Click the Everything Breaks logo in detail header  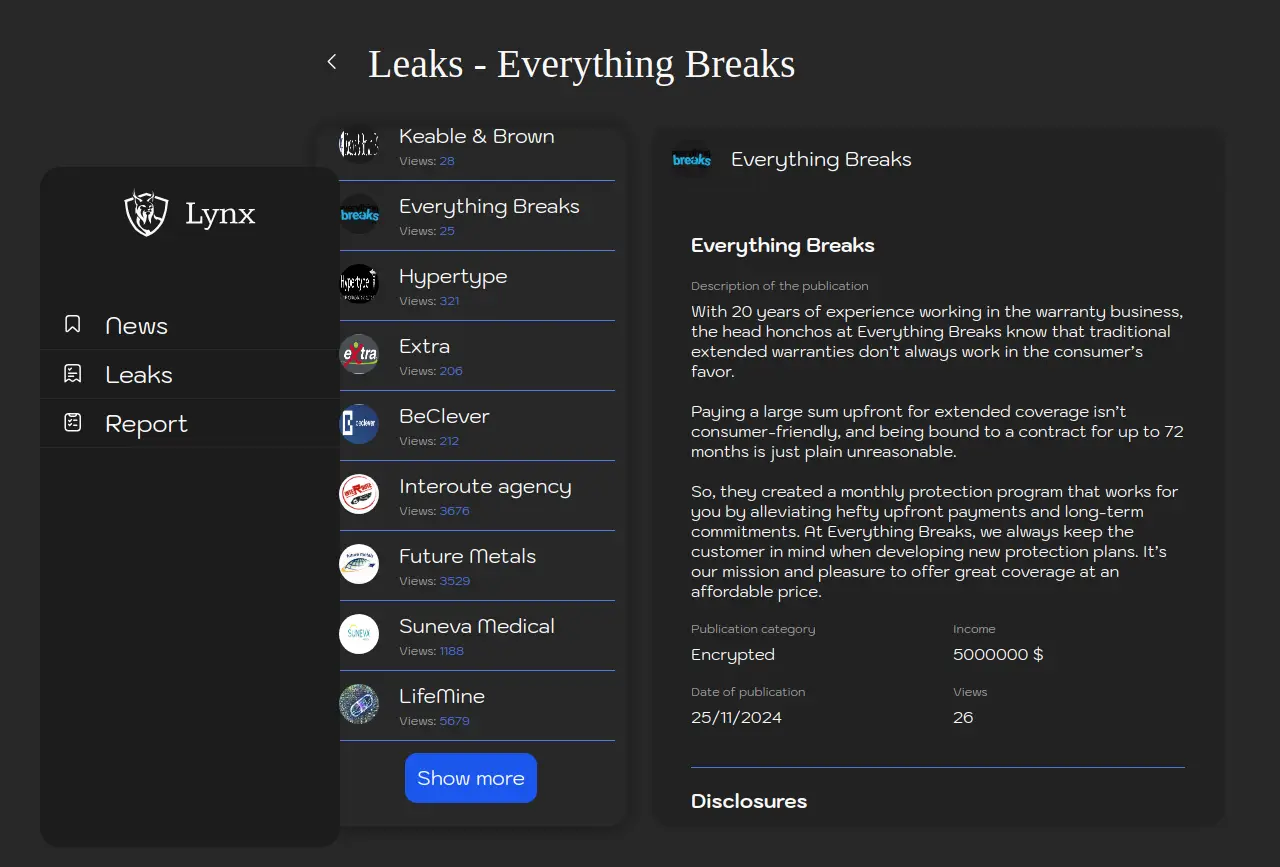pos(692,160)
